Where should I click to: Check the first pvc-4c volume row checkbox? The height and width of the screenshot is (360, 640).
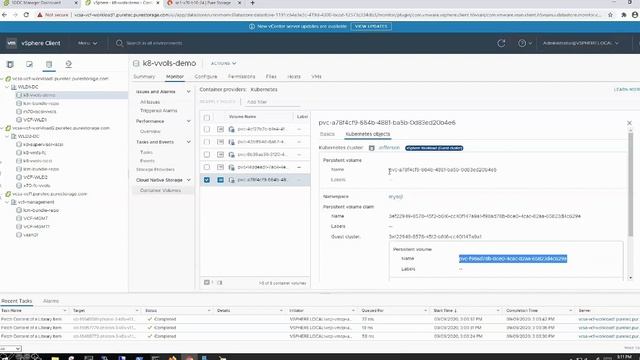pyautogui.click(x=207, y=129)
